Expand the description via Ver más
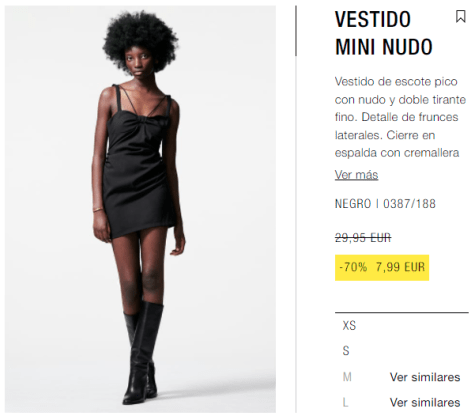 356,175
